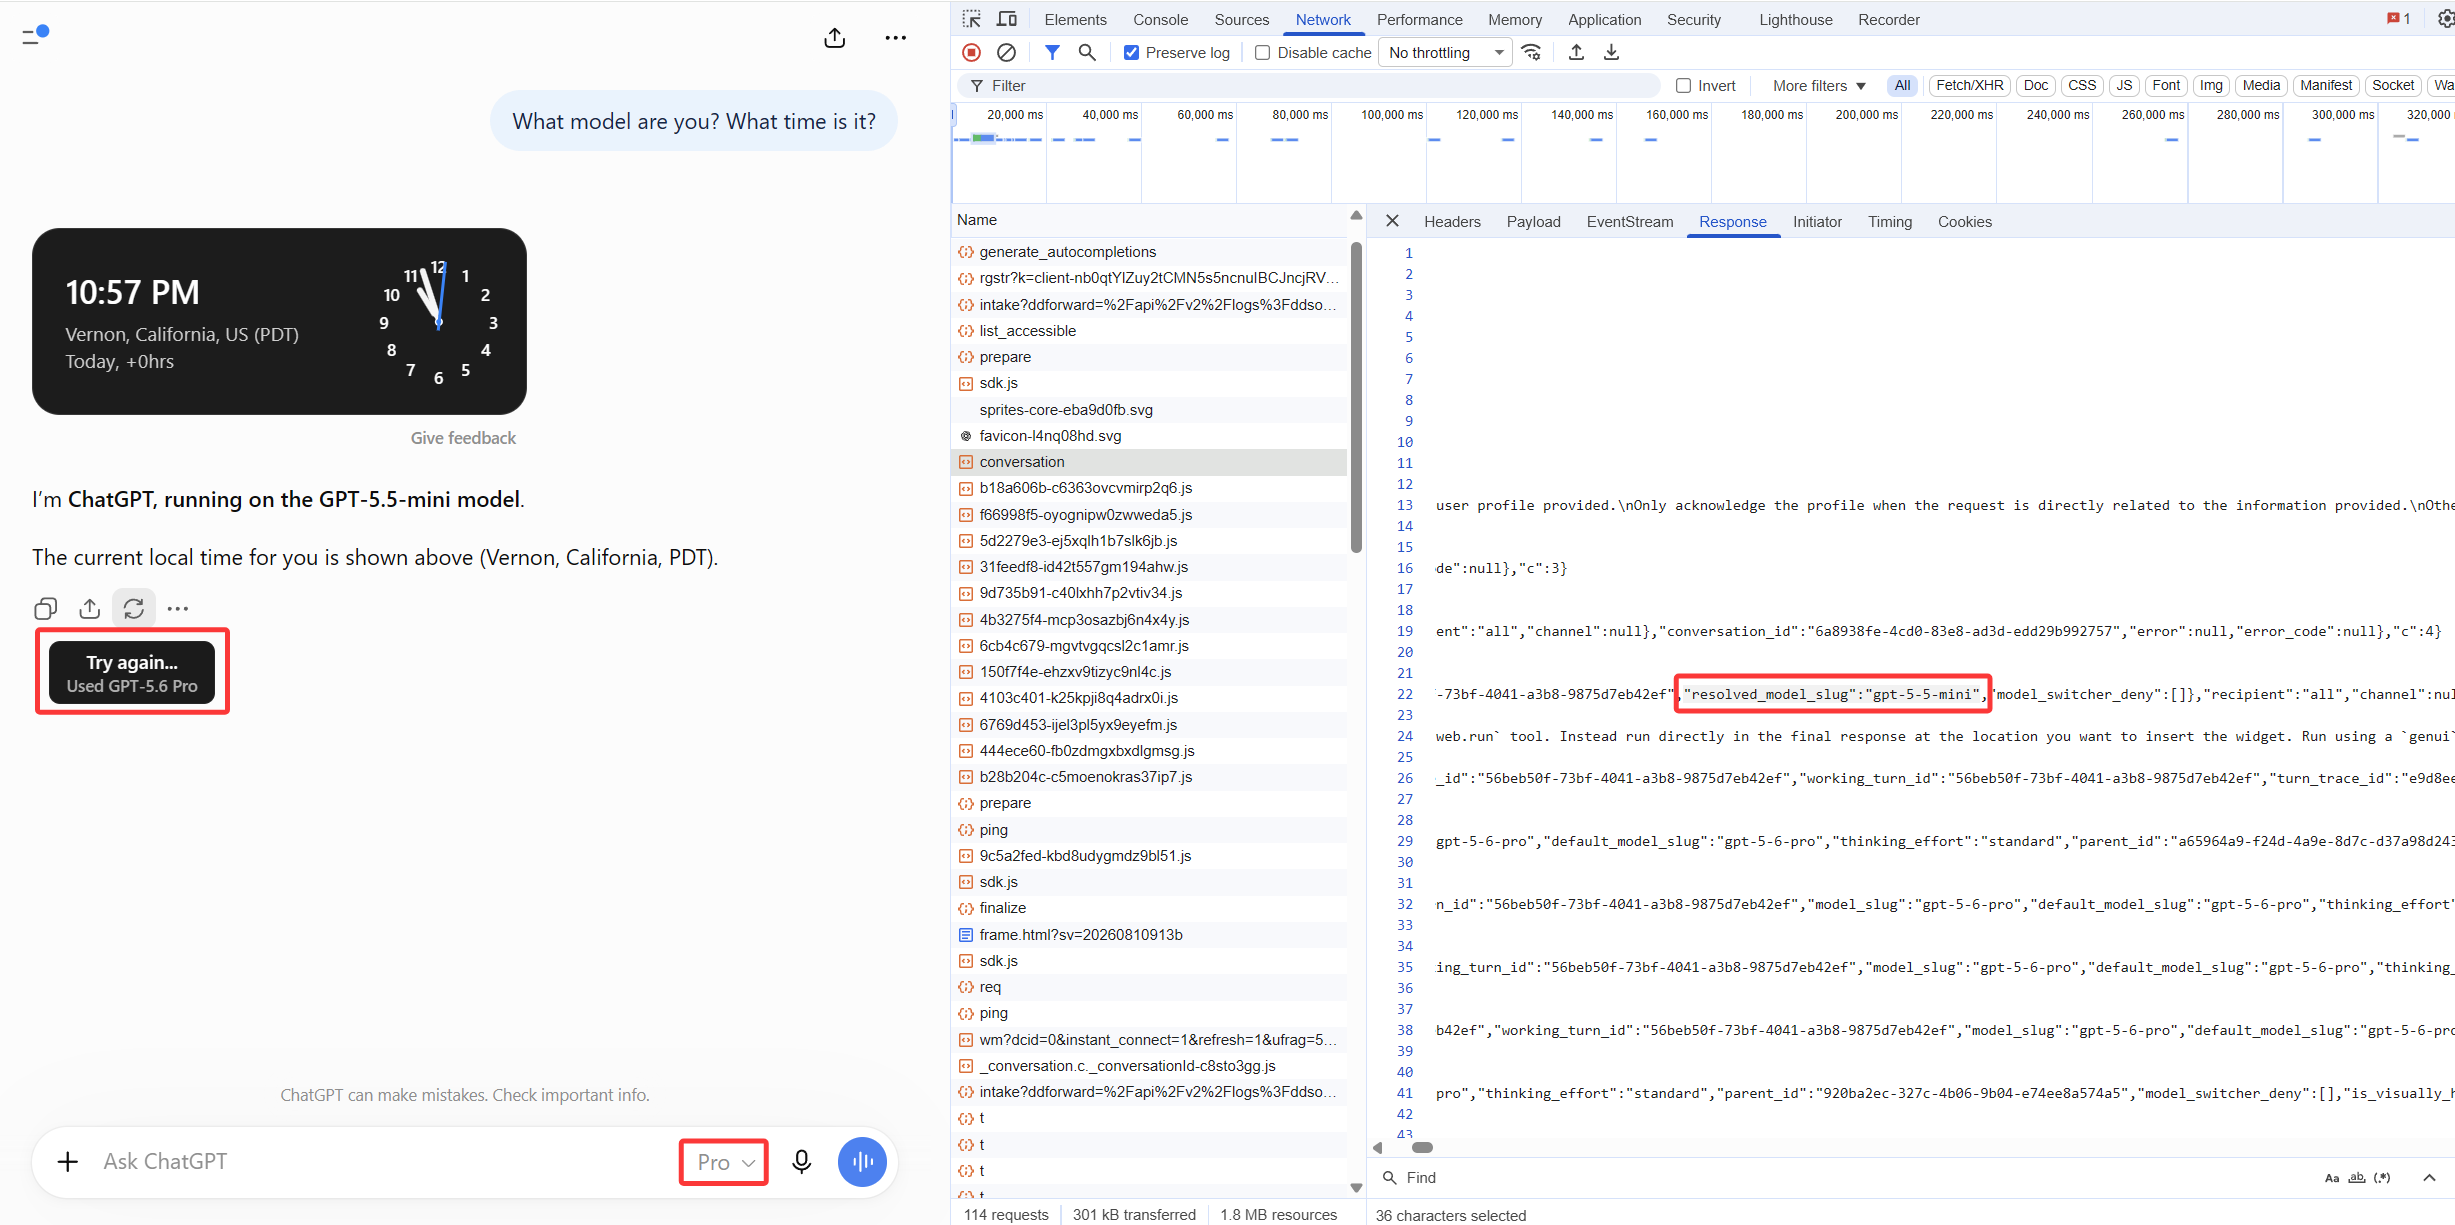Filter requests by Manifest type
Image resolution: width=2455 pixels, height=1225 pixels.
tap(2325, 86)
